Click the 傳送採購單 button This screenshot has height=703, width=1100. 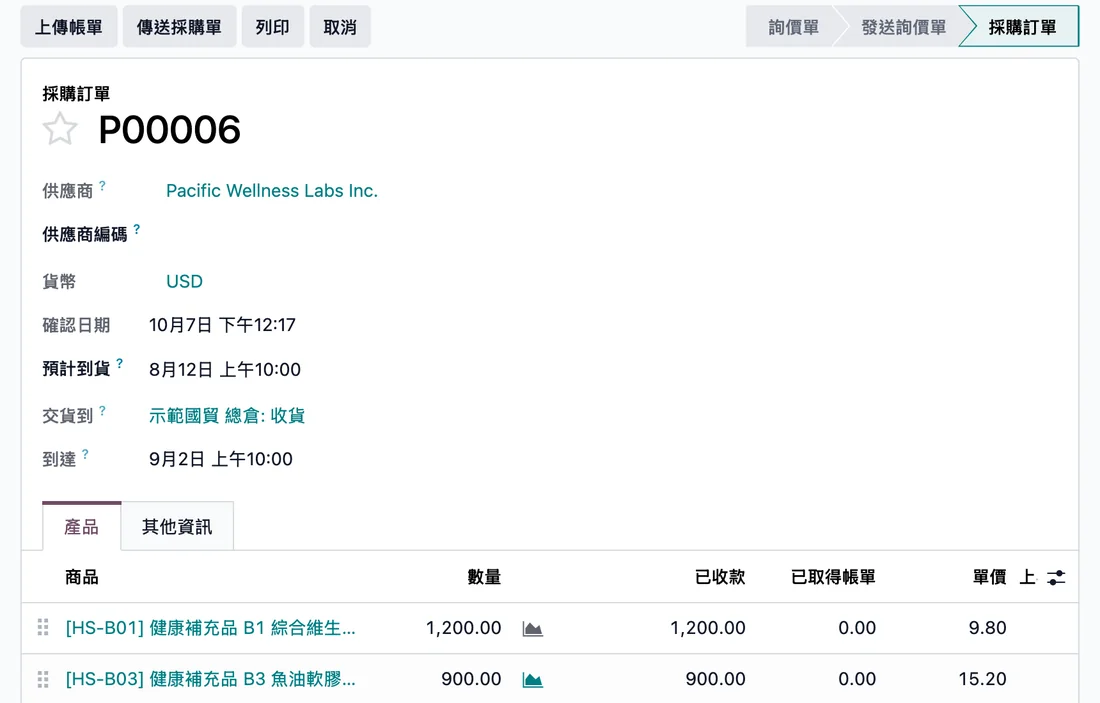point(179,27)
